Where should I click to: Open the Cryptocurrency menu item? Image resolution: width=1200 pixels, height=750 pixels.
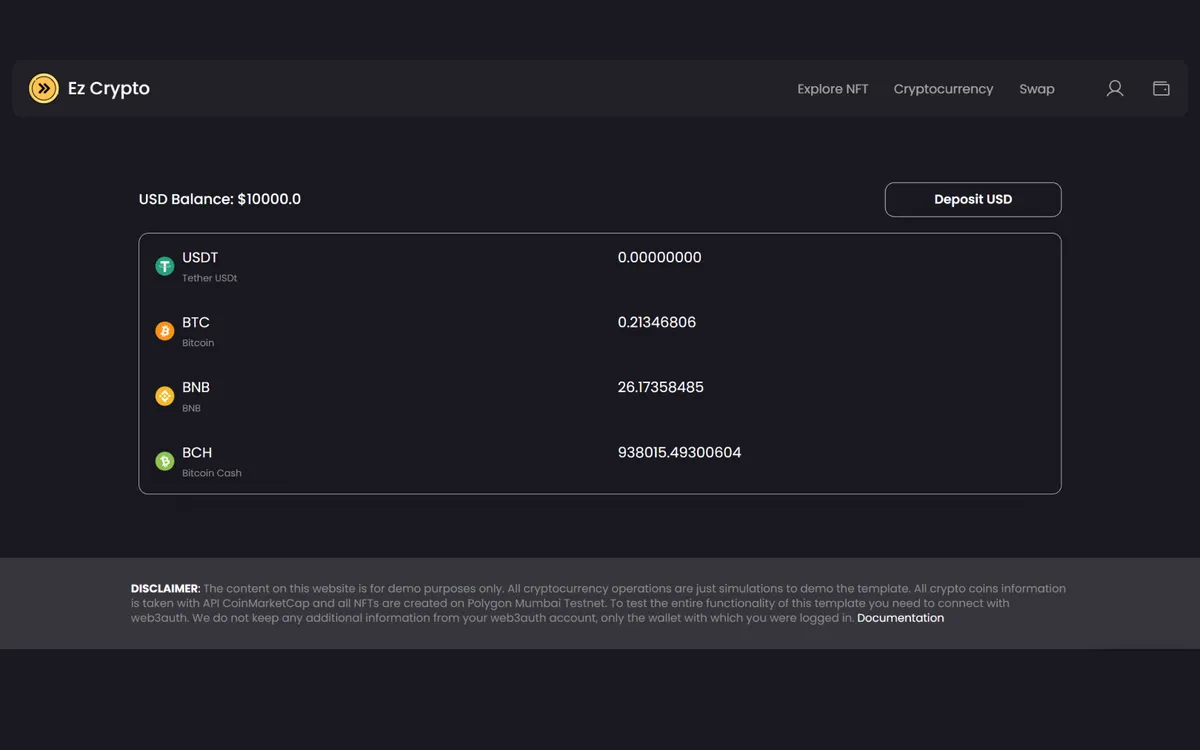coord(943,89)
